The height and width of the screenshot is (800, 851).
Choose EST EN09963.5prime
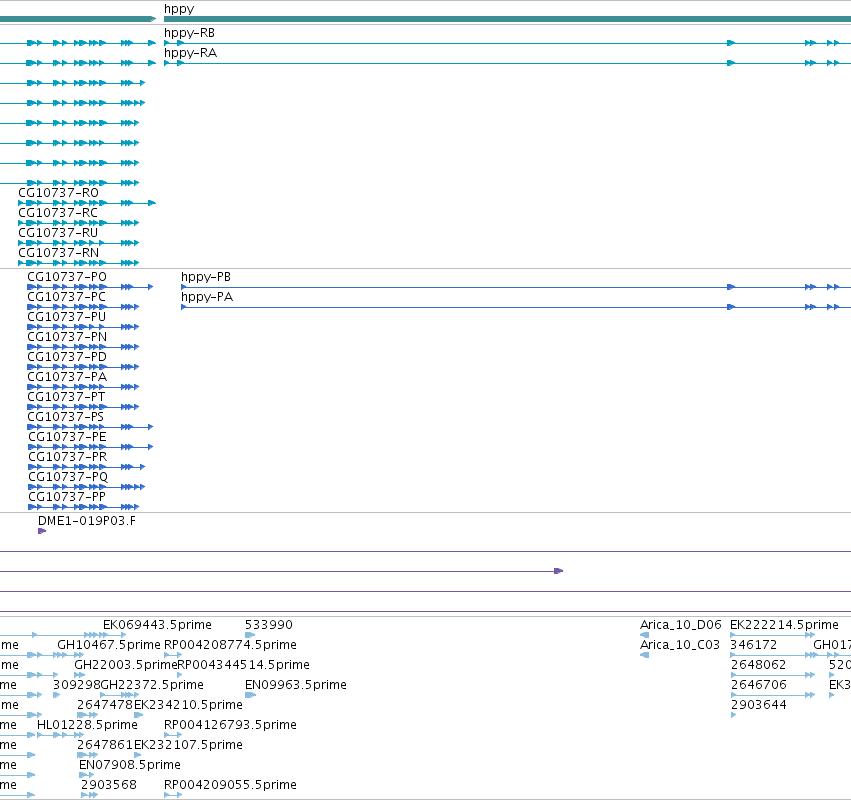296,685
